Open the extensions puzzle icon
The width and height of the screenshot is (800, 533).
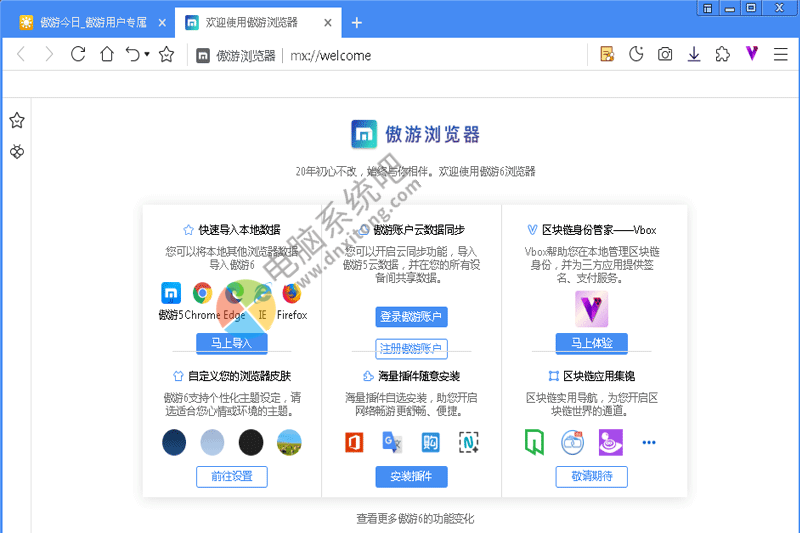(722, 54)
